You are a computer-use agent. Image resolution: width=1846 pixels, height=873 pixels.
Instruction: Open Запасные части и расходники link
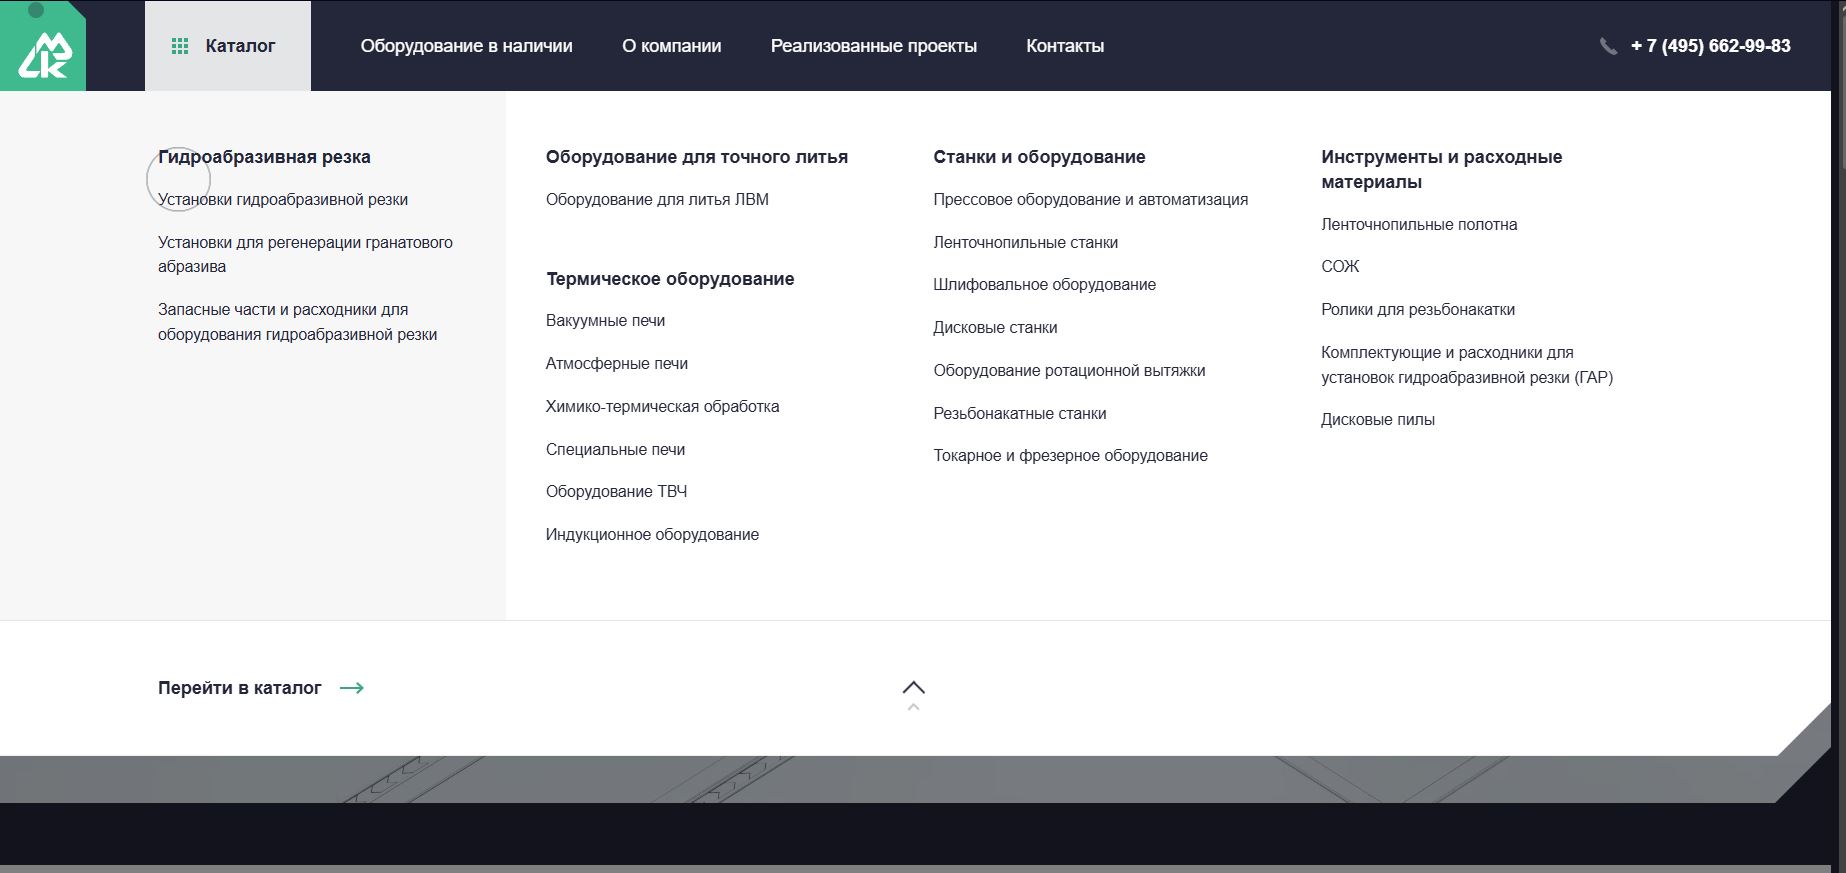(x=297, y=322)
